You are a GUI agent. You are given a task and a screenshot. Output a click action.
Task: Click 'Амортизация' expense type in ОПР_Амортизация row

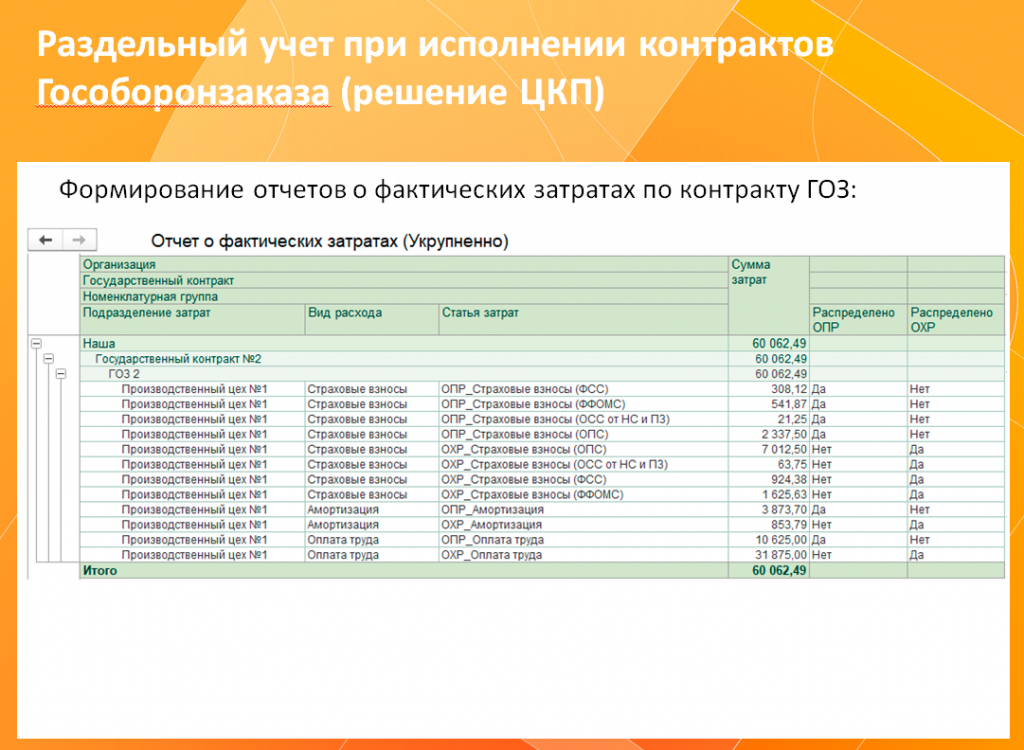pos(343,510)
